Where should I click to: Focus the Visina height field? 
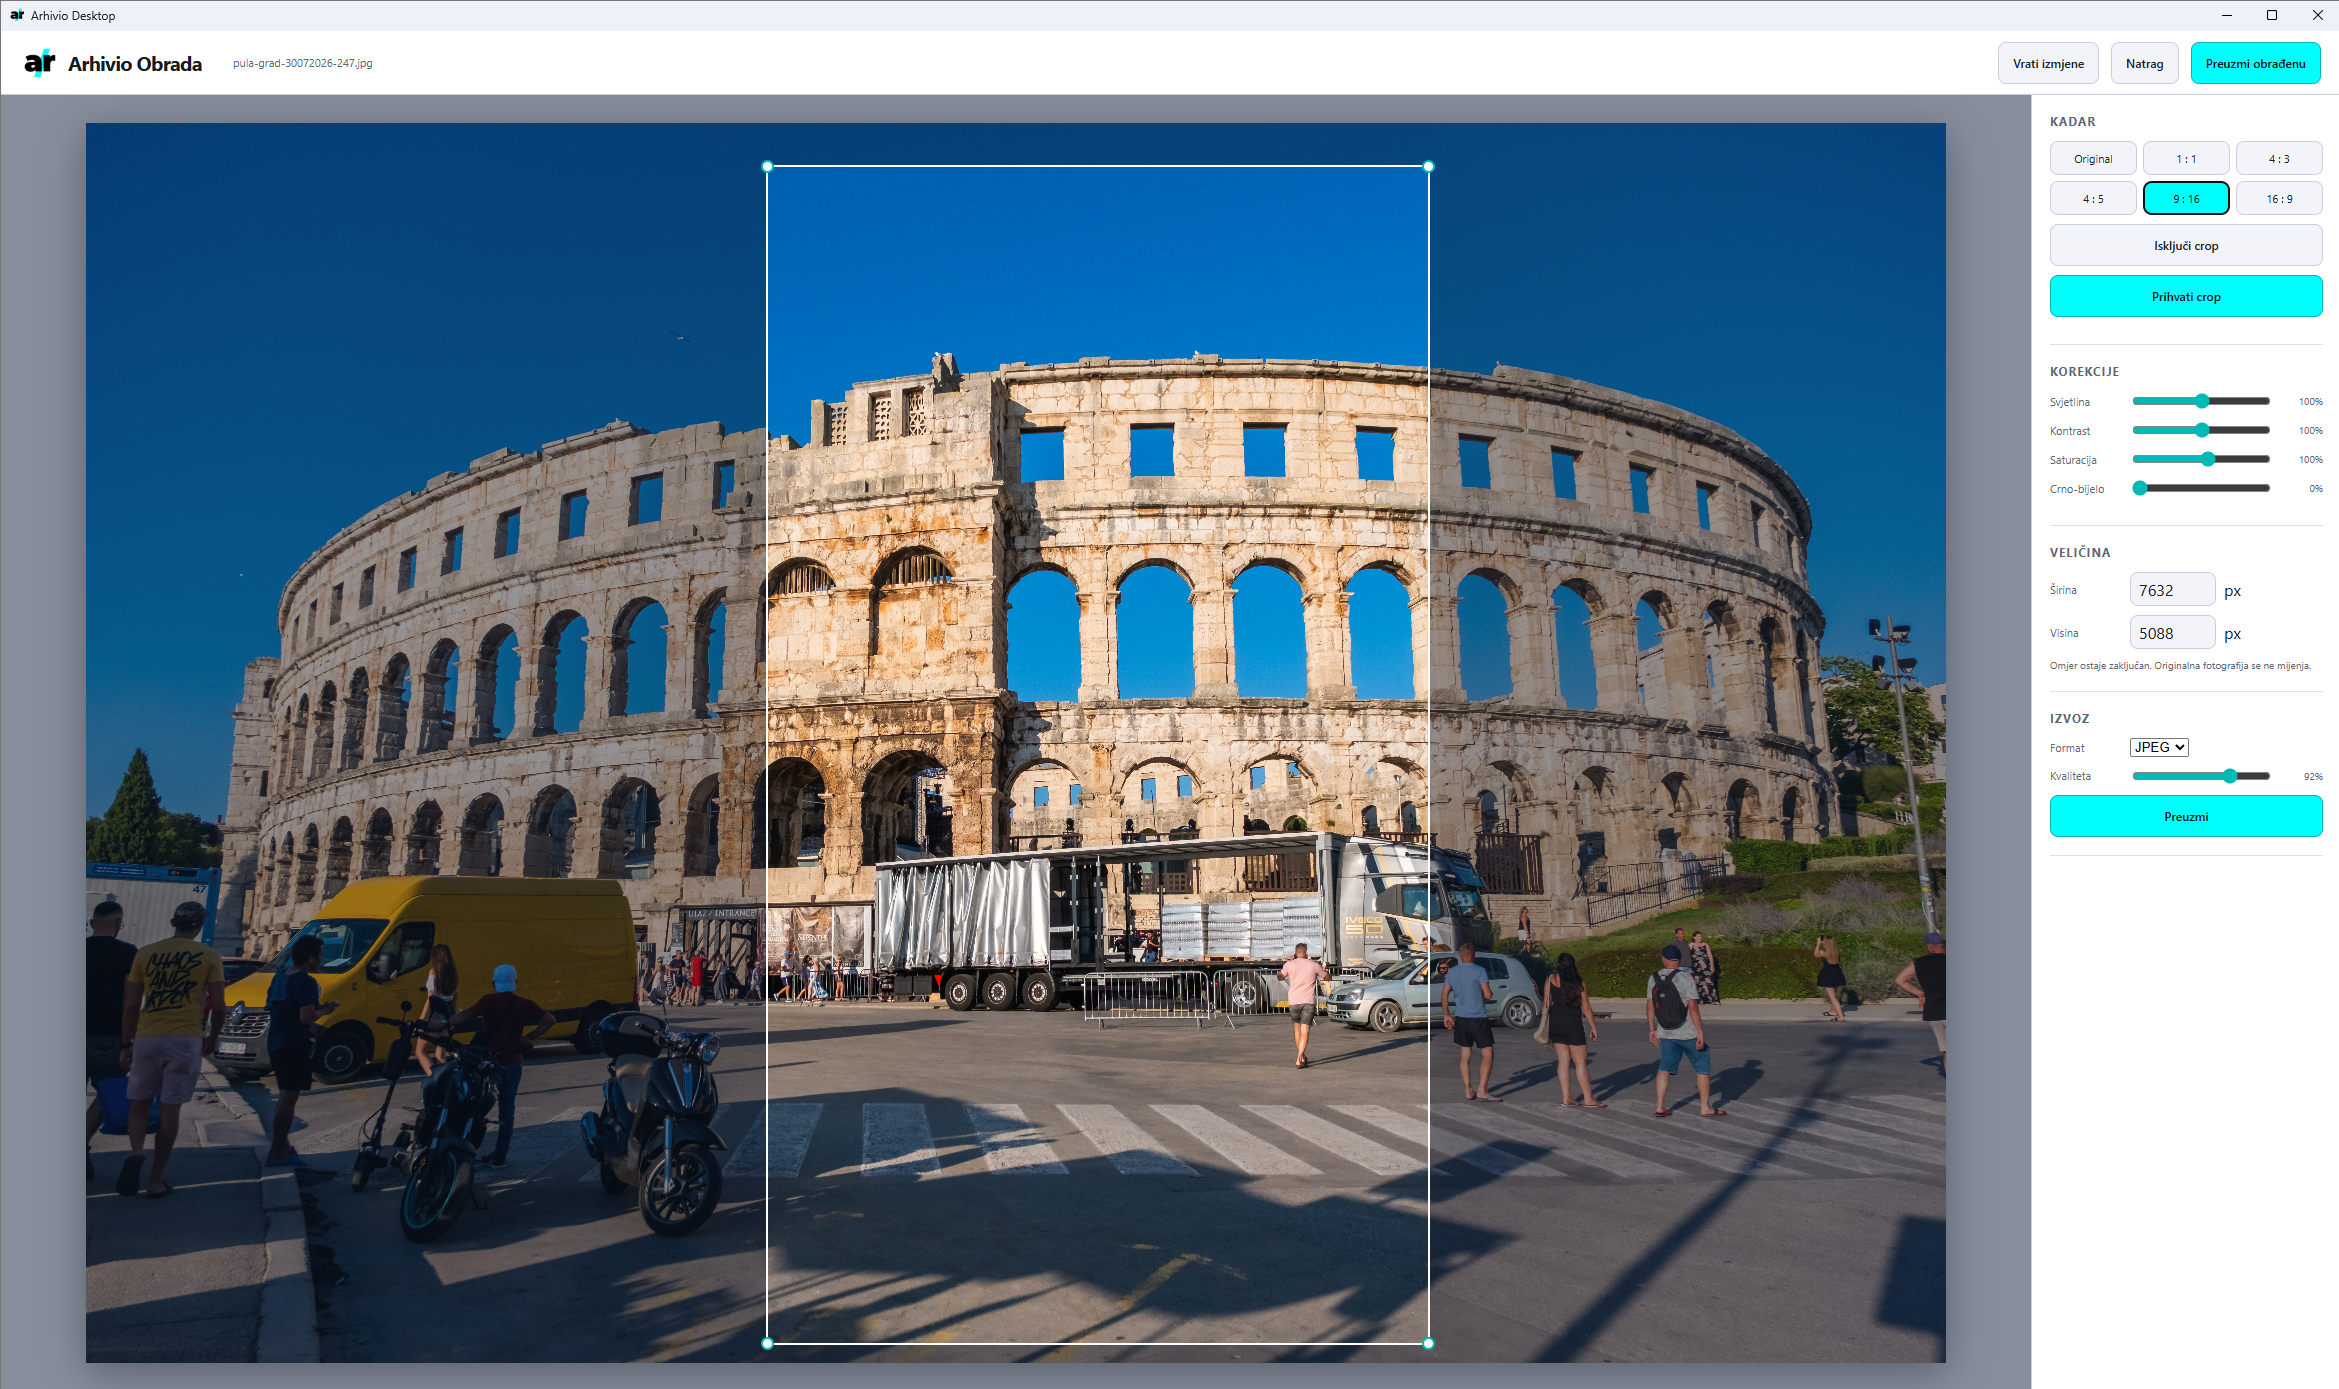coord(2172,633)
